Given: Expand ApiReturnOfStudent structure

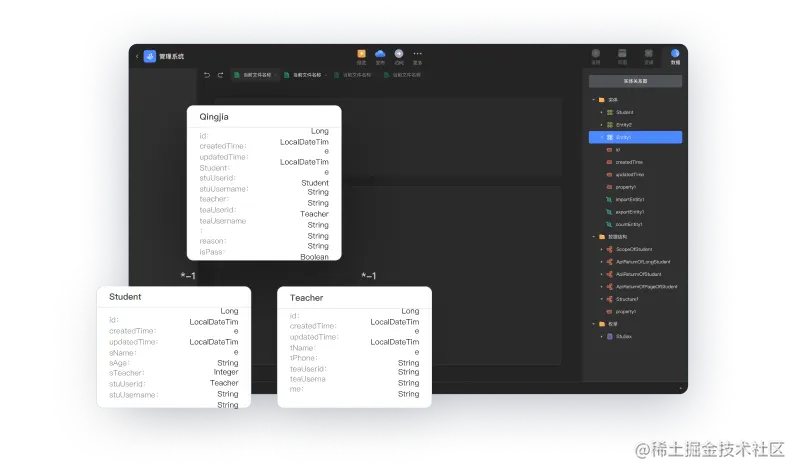Looking at the screenshot, I should point(602,274).
